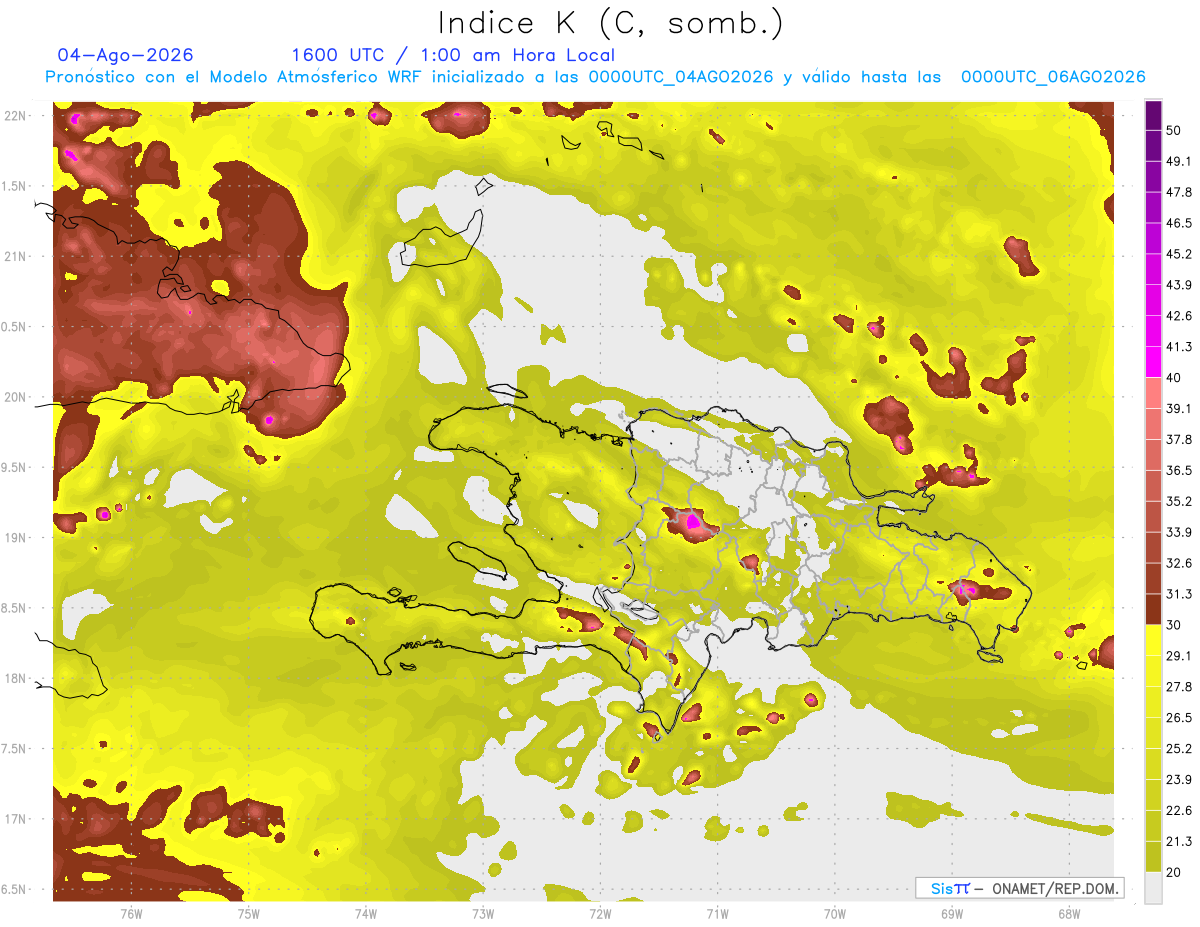This screenshot has width=1200, height=927.
Task: Click the "72W" longitude label
Action: (600, 913)
